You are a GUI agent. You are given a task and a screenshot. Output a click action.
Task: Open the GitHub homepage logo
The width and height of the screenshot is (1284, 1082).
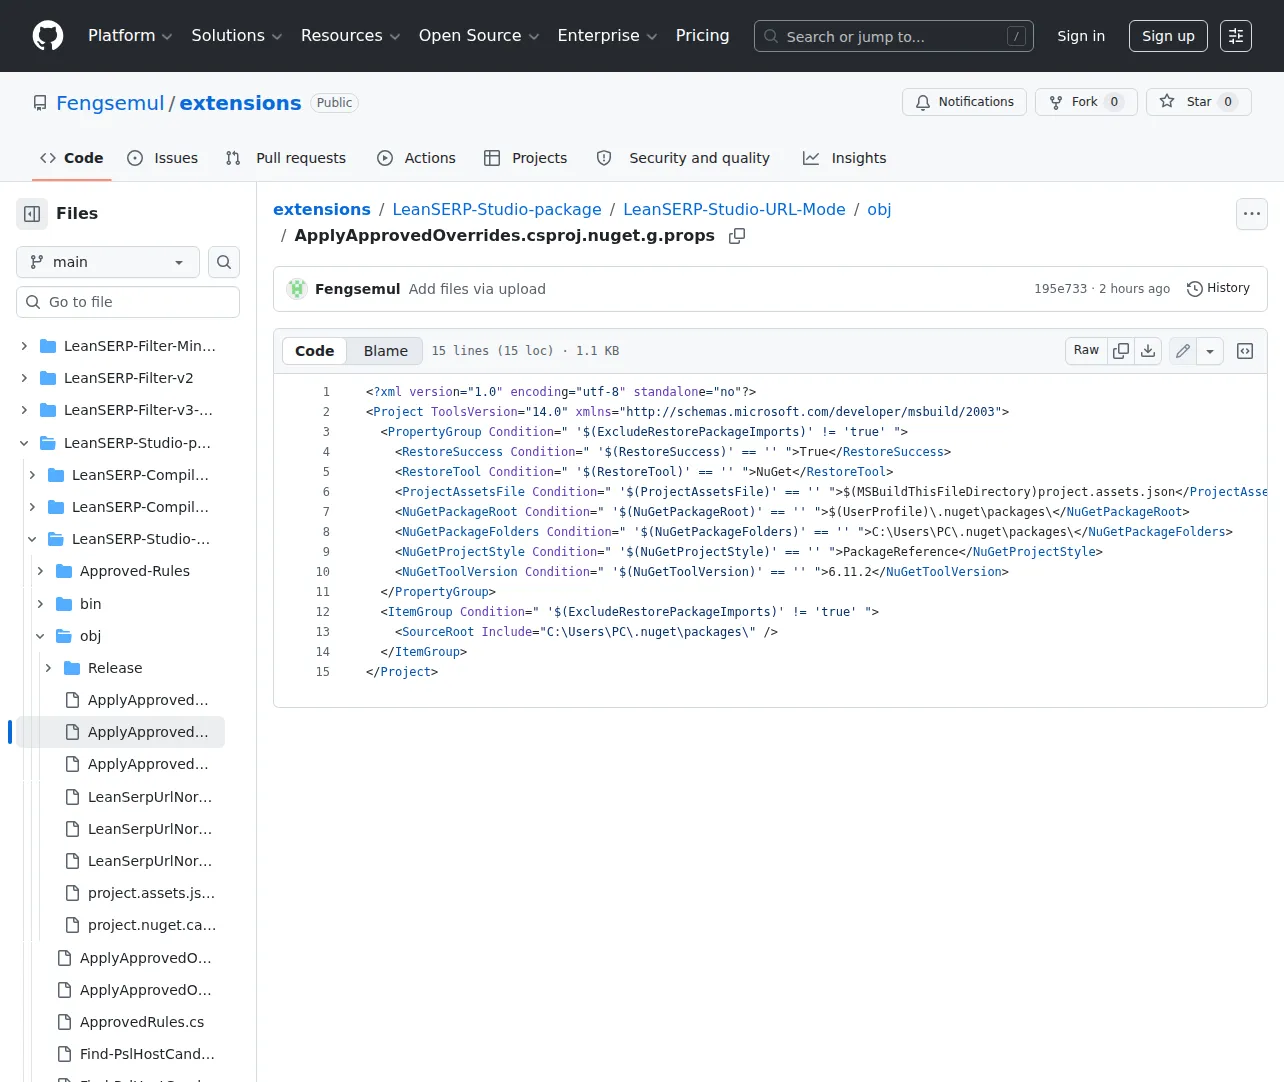point(48,36)
